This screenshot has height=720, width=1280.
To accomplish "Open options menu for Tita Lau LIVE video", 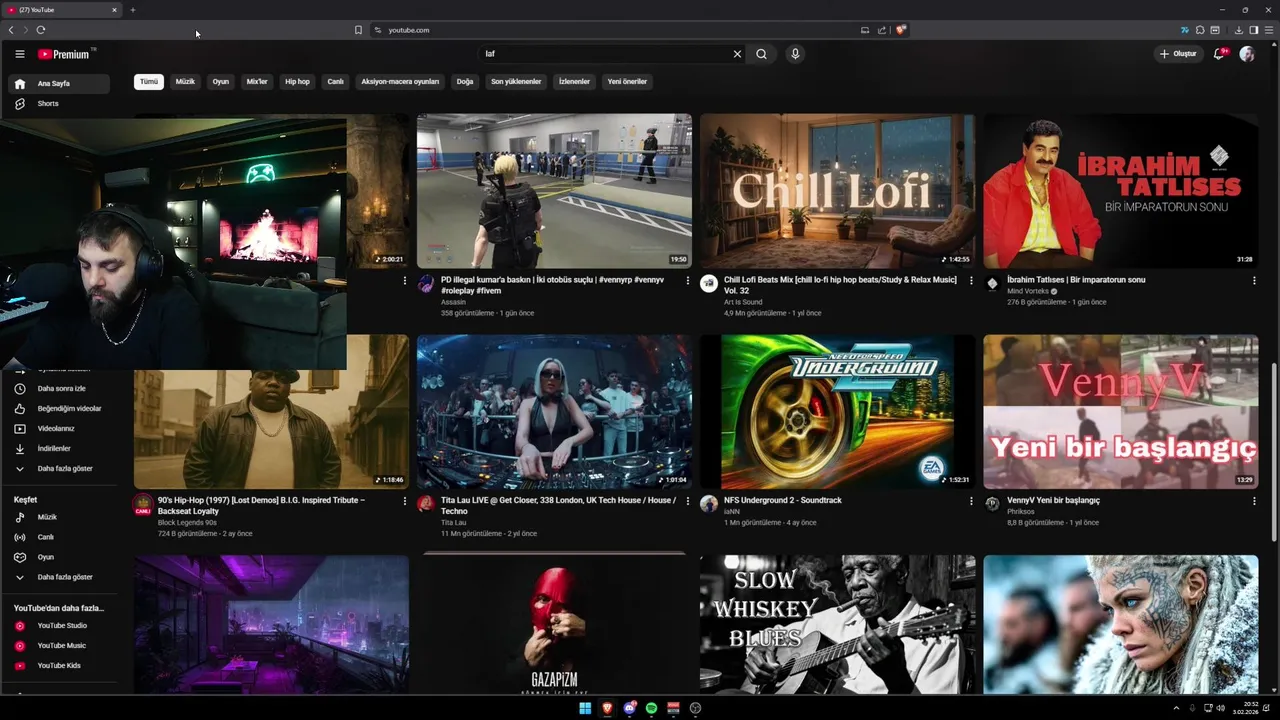I will [x=688, y=501].
